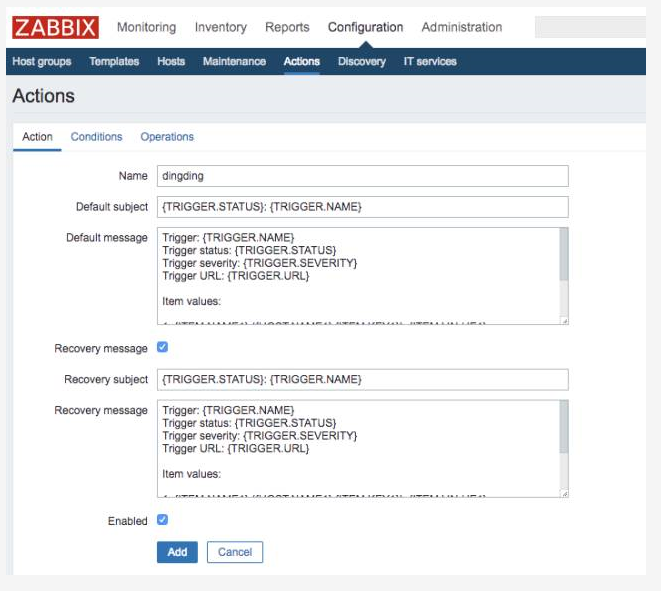Click Default message textarea scrollbar

(564, 255)
